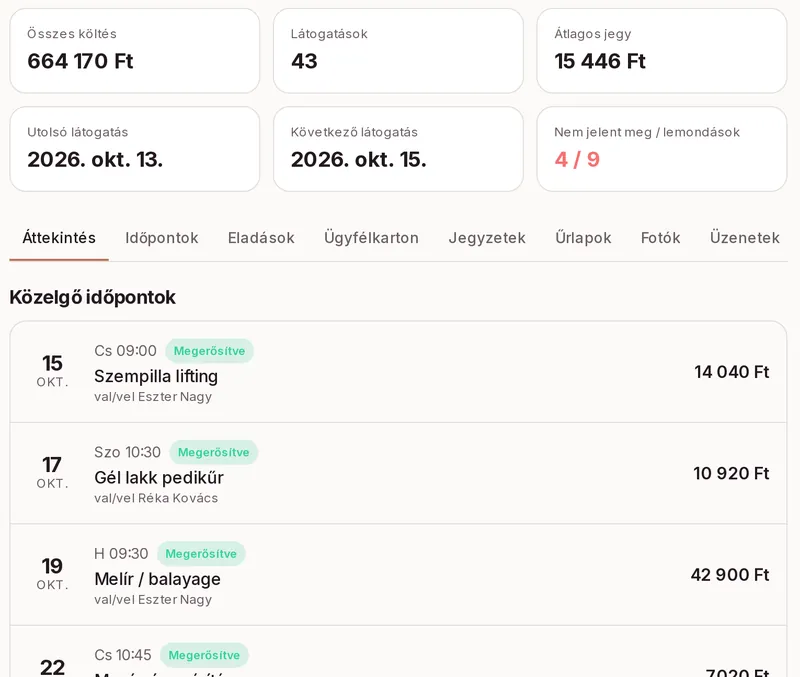Open the Űrlapok tab

583,238
